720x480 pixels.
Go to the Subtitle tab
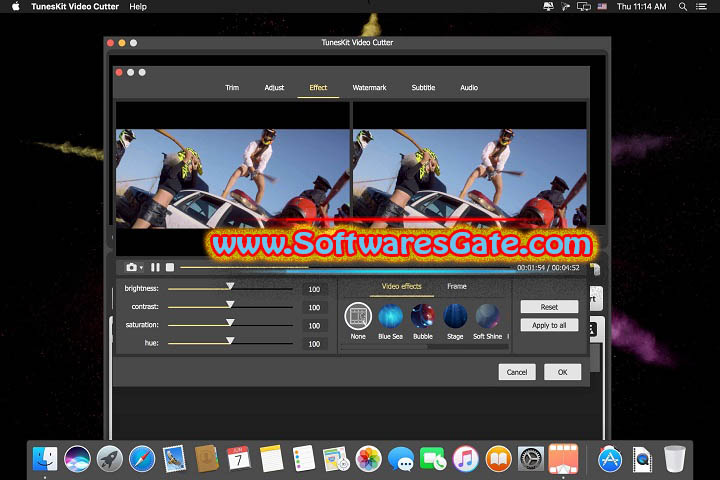(423, 87)
